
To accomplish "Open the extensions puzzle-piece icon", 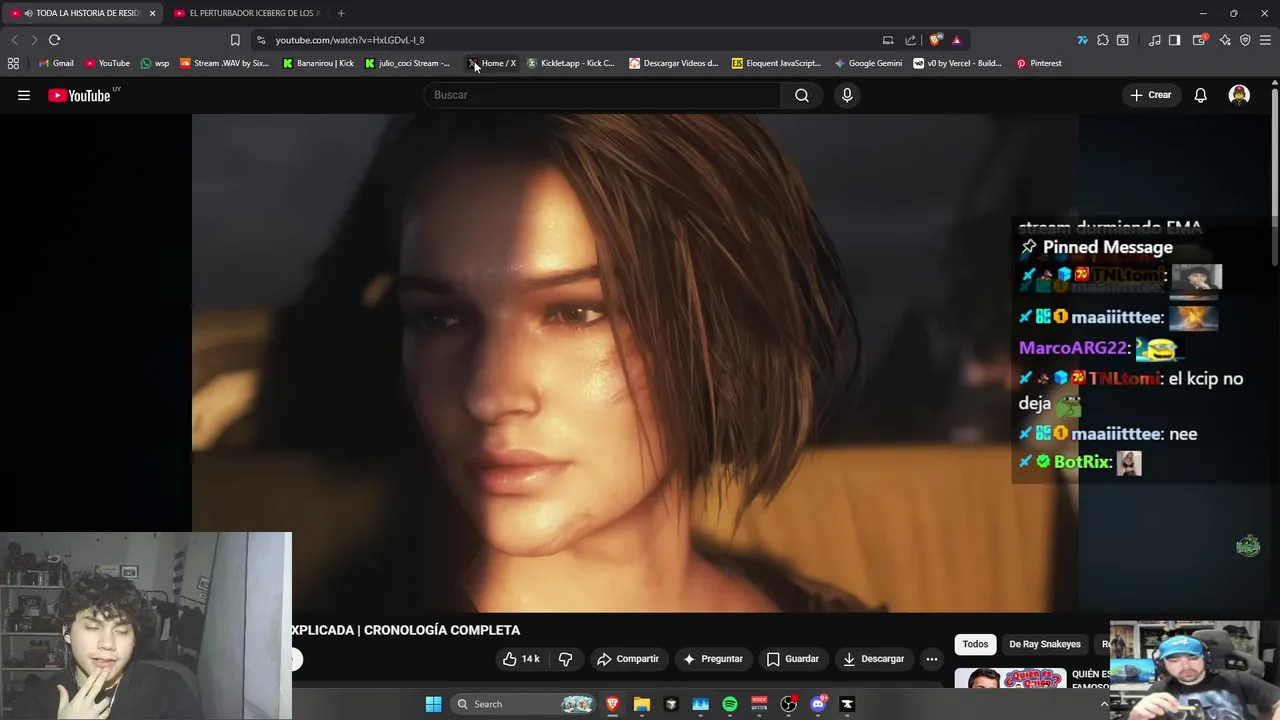I will point(1102,40).
